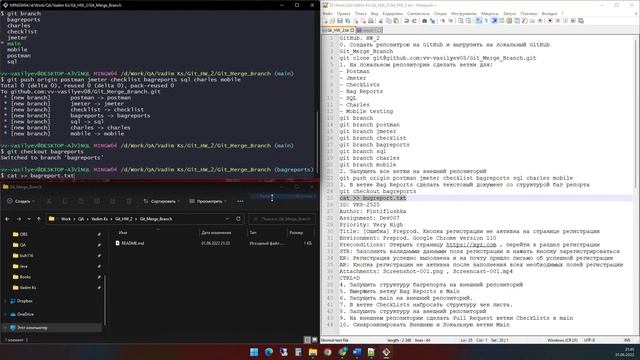Click the Paste icon in Notepad++ toolbar
Viewport: 640px width, 360px height.
[396, 21]
